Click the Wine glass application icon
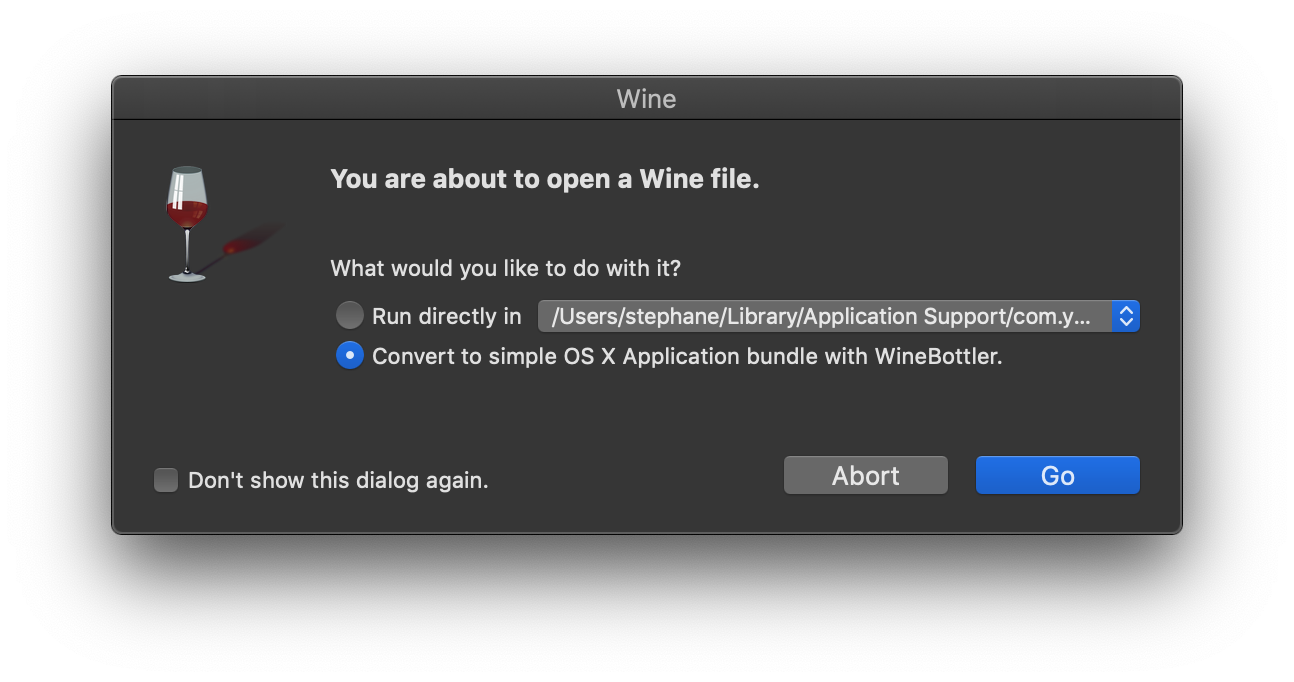Viewport: 1294px width, 682px height. point(187,222)
